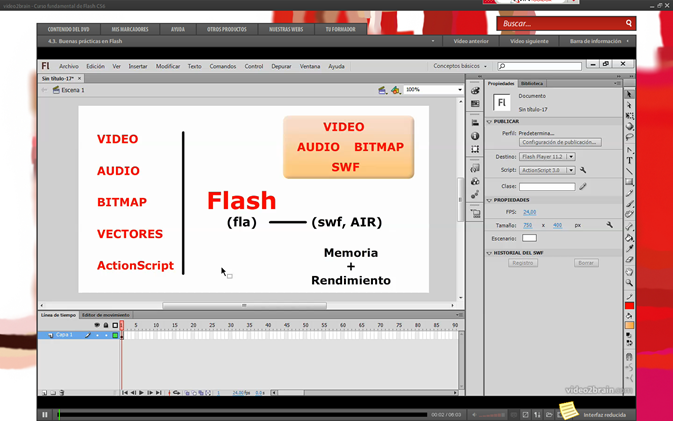The height and width of the screenshot is (421, 673).
Task: Toggle onion skin in timeline
Action: (187, 393)
